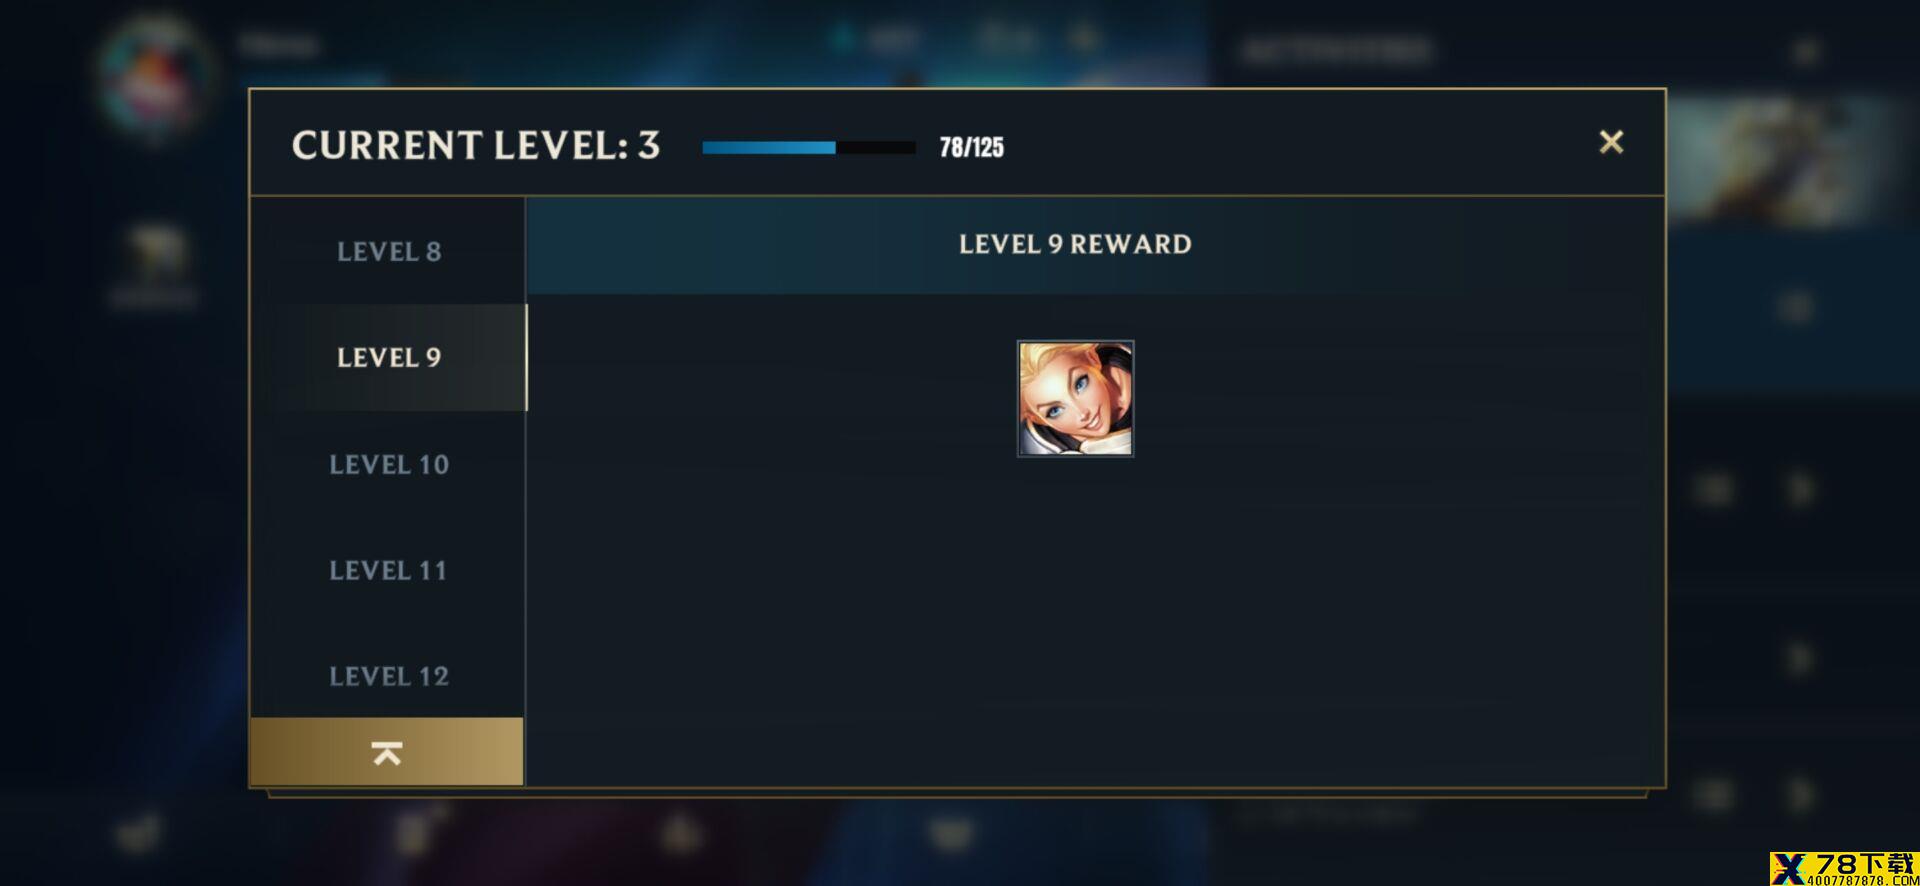Click the yellow X watermark icon
Viewport: 1920px width, 886px height.
pos(1789,869)
